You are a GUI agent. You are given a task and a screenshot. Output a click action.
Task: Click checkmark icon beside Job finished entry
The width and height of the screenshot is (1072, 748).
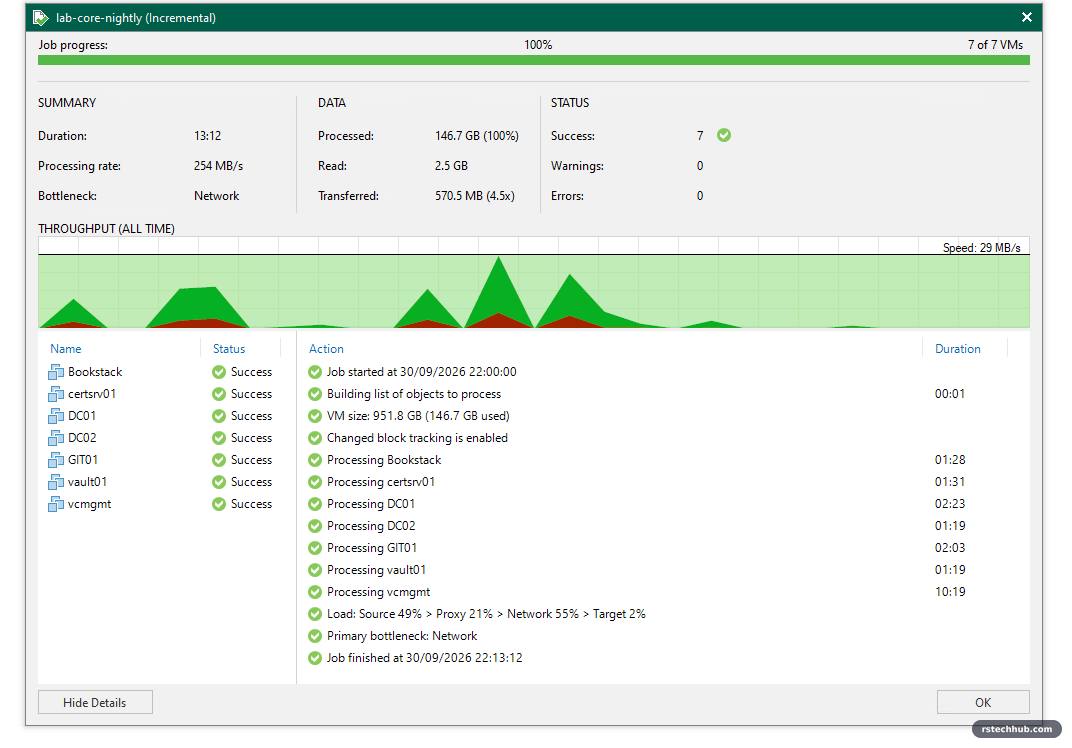point(314,658)
